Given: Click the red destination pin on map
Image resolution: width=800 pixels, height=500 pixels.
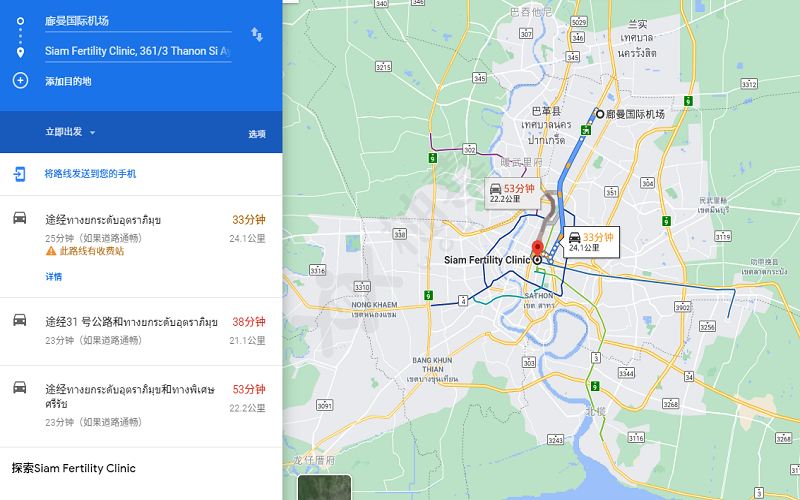Looking at the screenshot, I should (537, 250).
